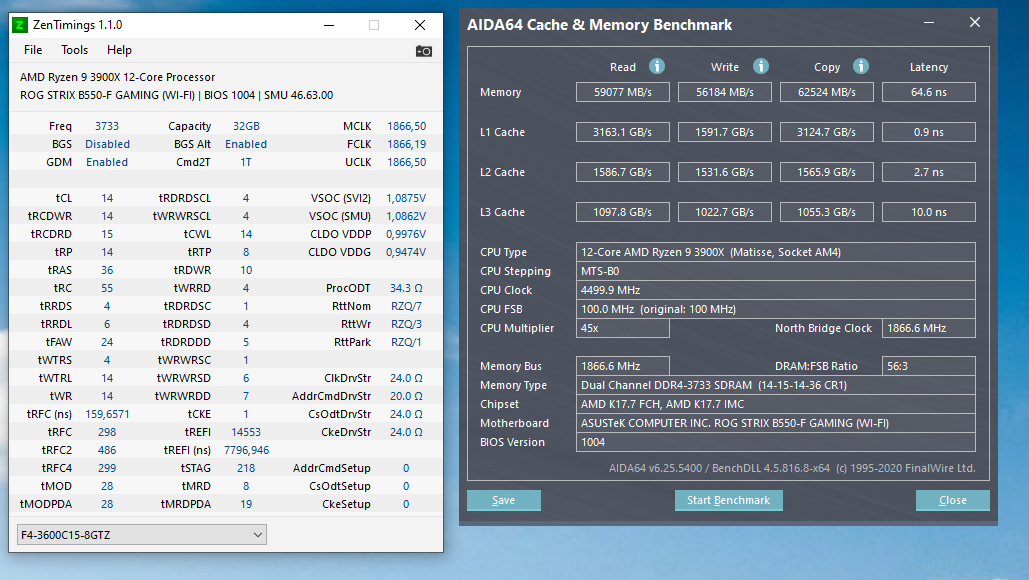
Task: Click the Write column info icon
Action: coord(761,66)
